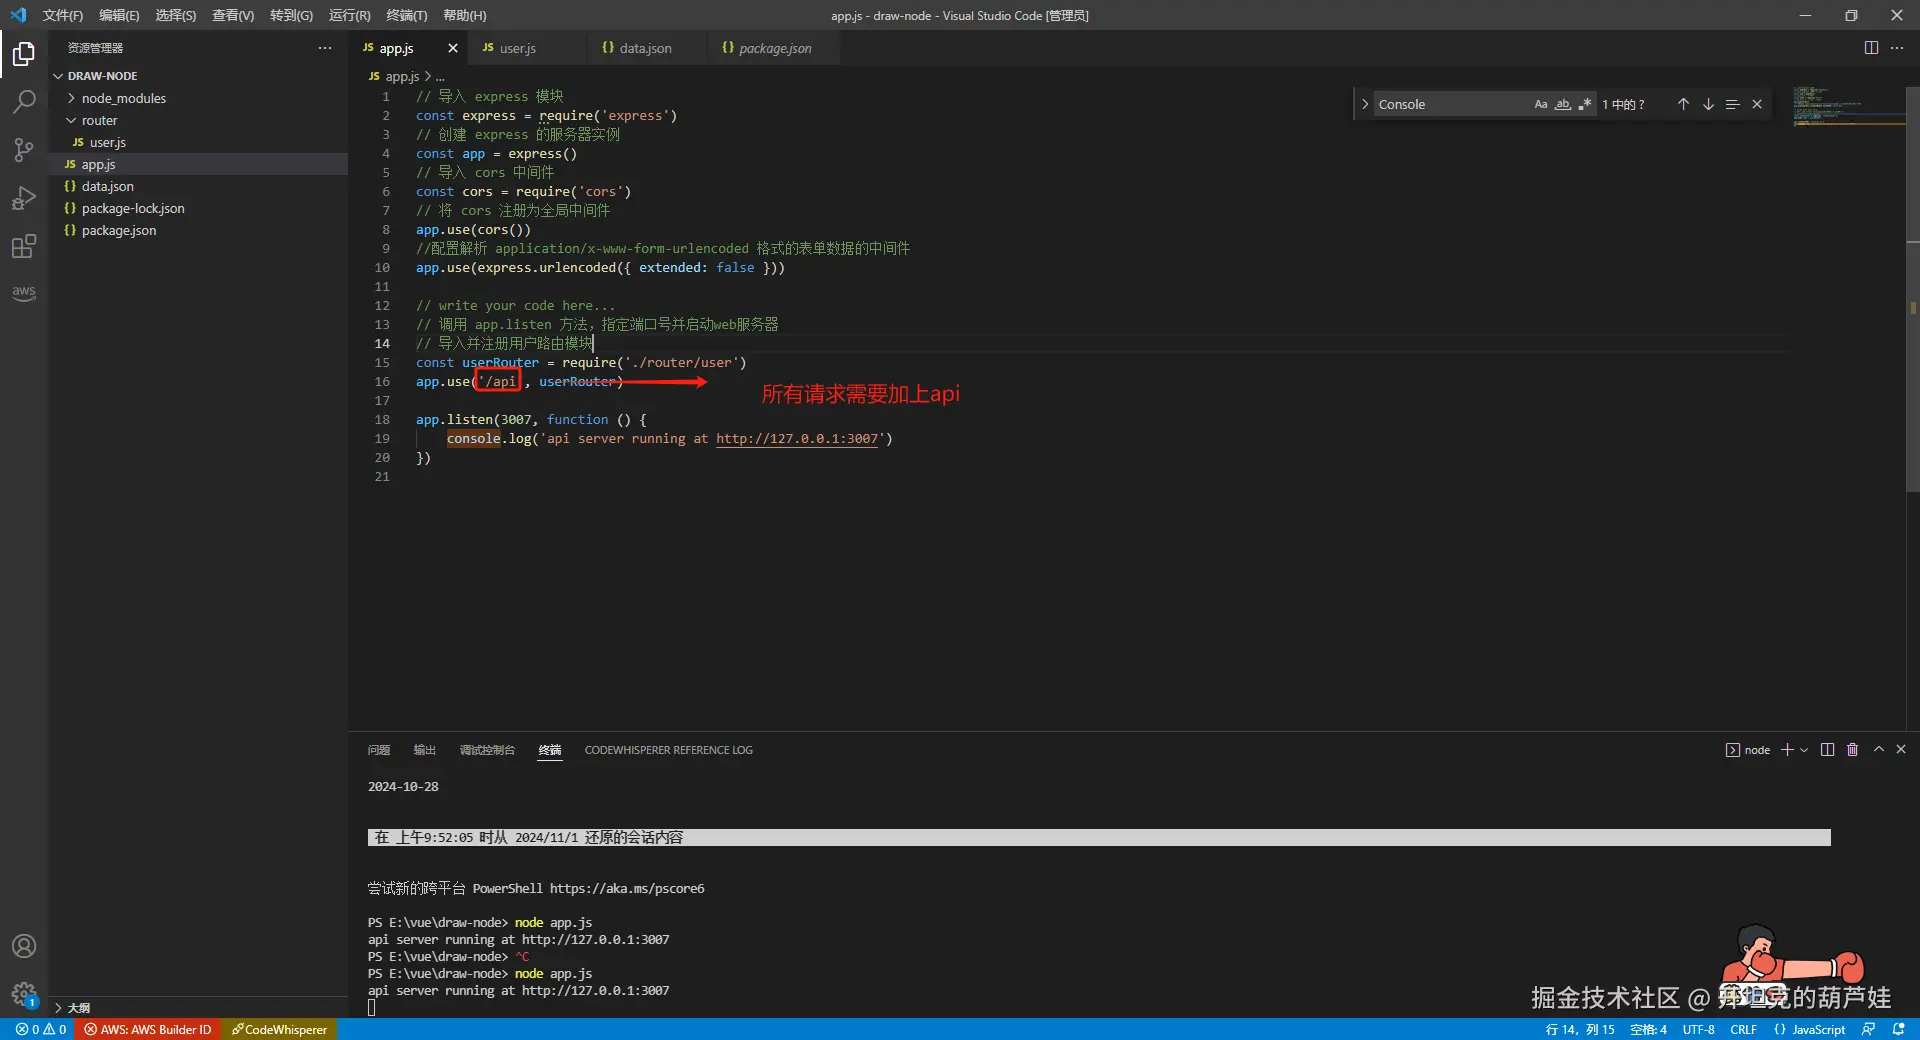
Task: Toggle Match Whole Word in find widget
Action: point(1563,104)
